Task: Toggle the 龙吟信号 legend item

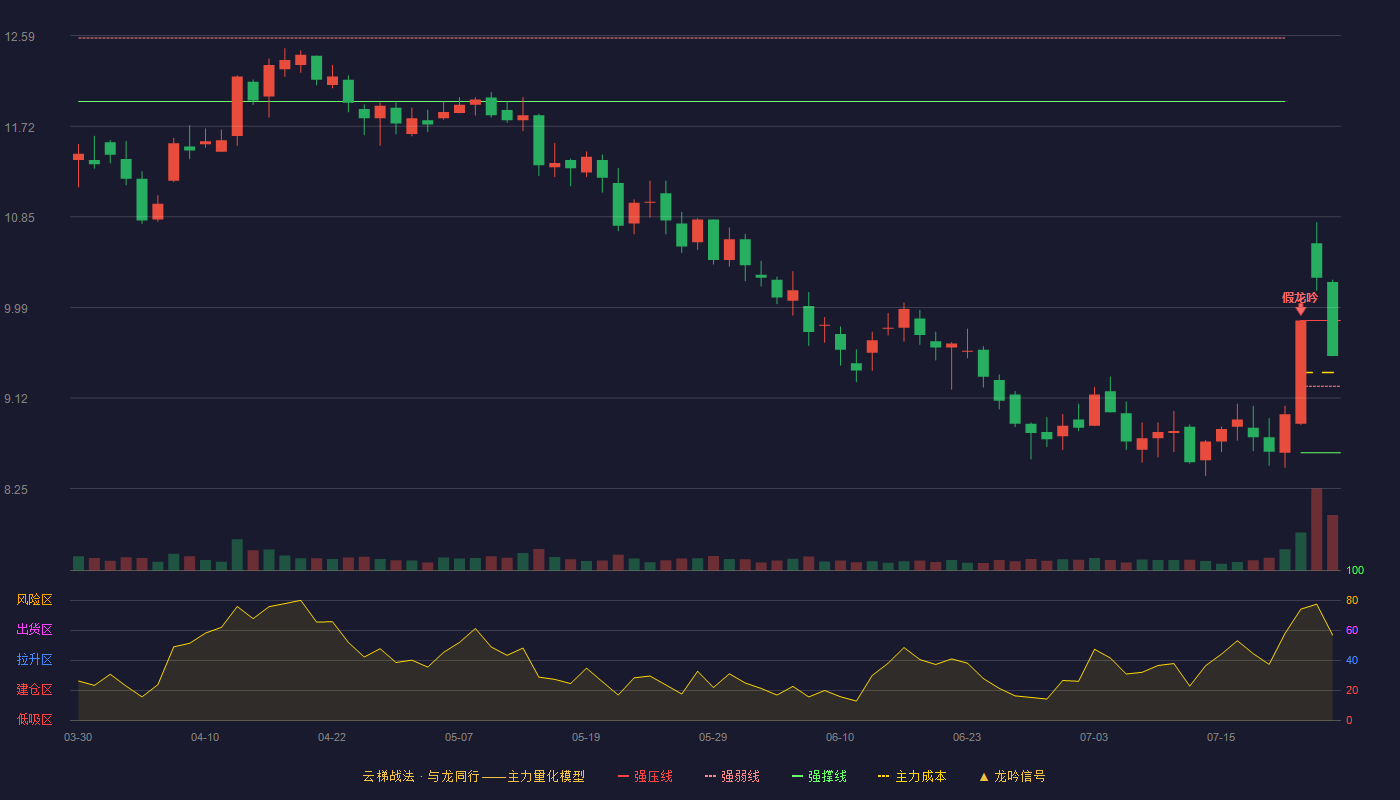Action: tap(1012, 776)
